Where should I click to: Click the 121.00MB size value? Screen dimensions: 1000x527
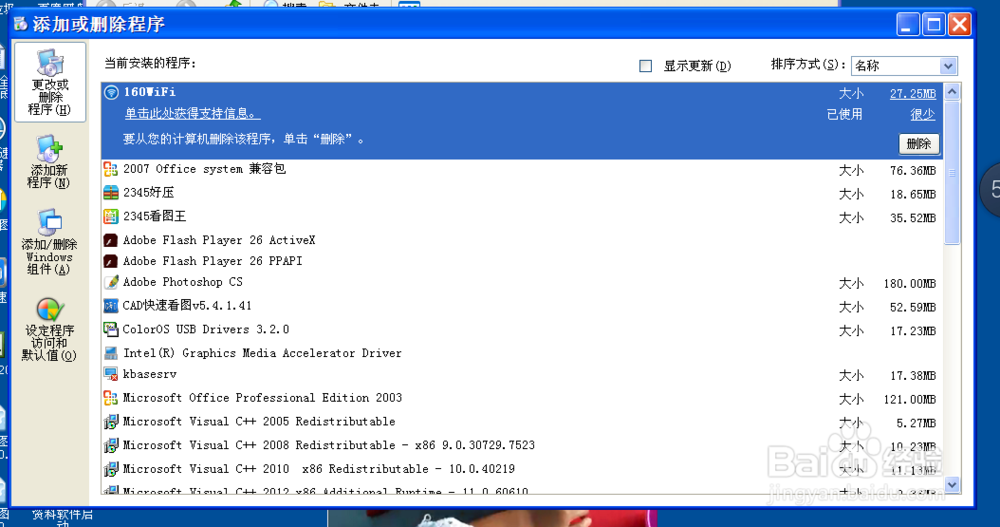coord(909,400)
